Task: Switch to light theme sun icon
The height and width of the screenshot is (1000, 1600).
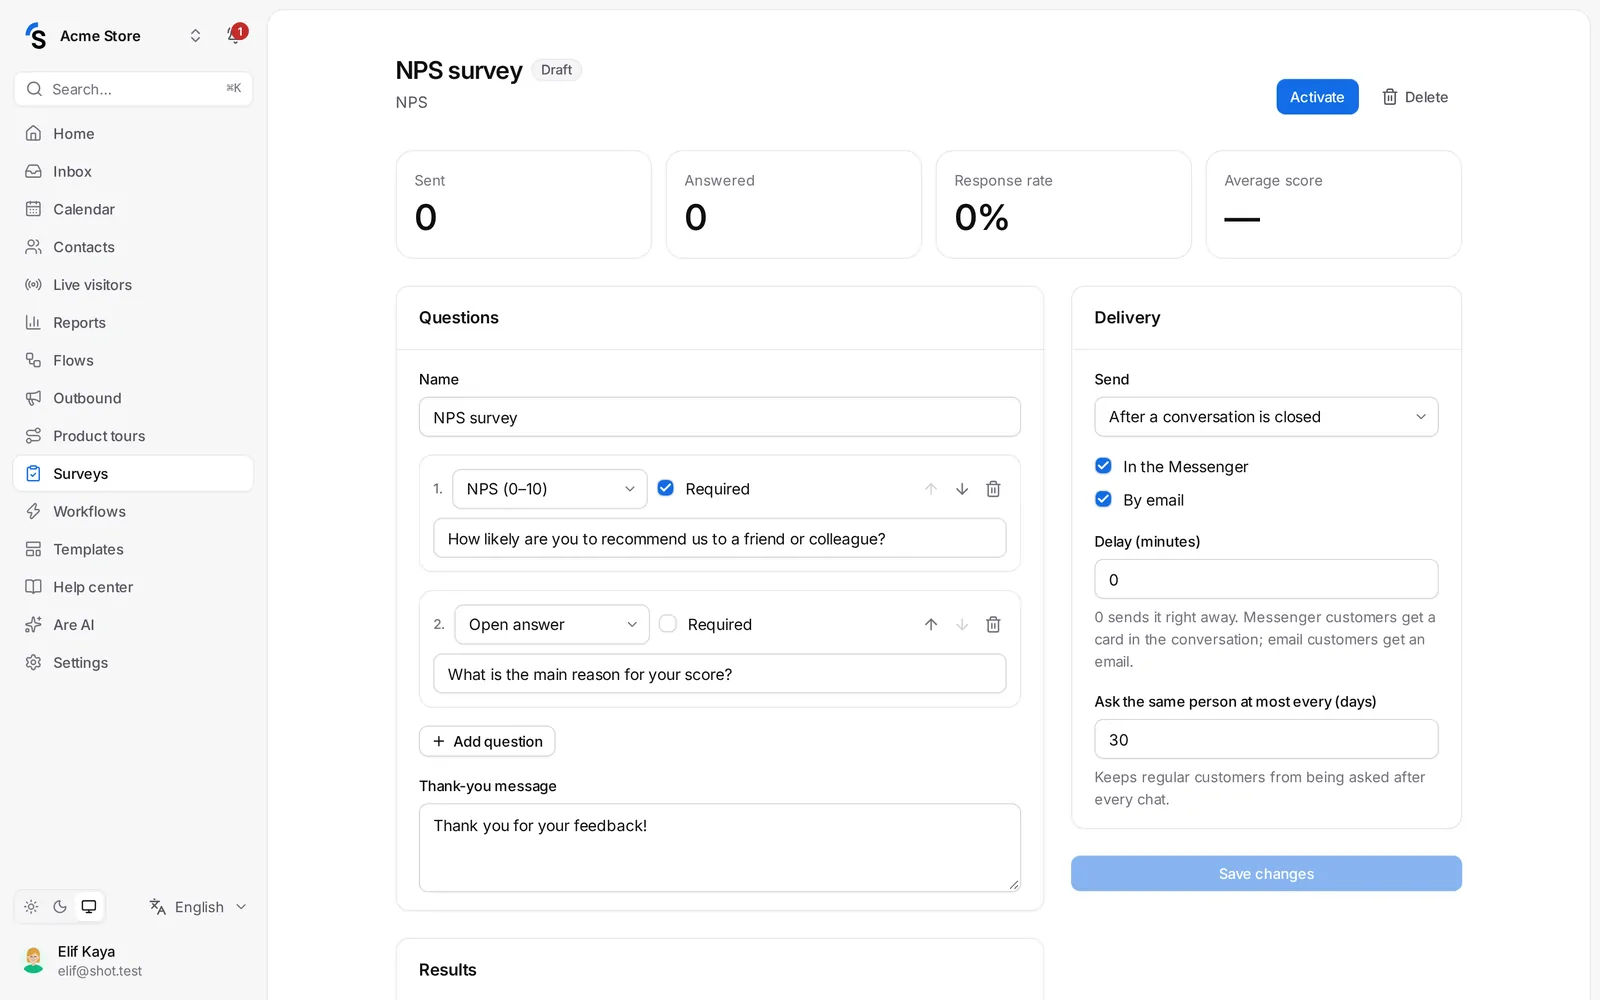Action: (31, 907)
